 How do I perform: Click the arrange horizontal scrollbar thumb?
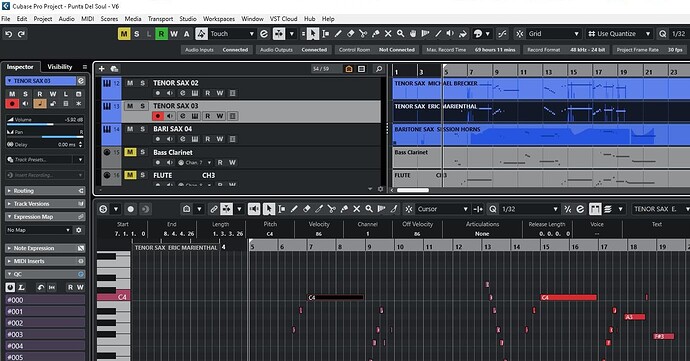[x=413, y=190]
